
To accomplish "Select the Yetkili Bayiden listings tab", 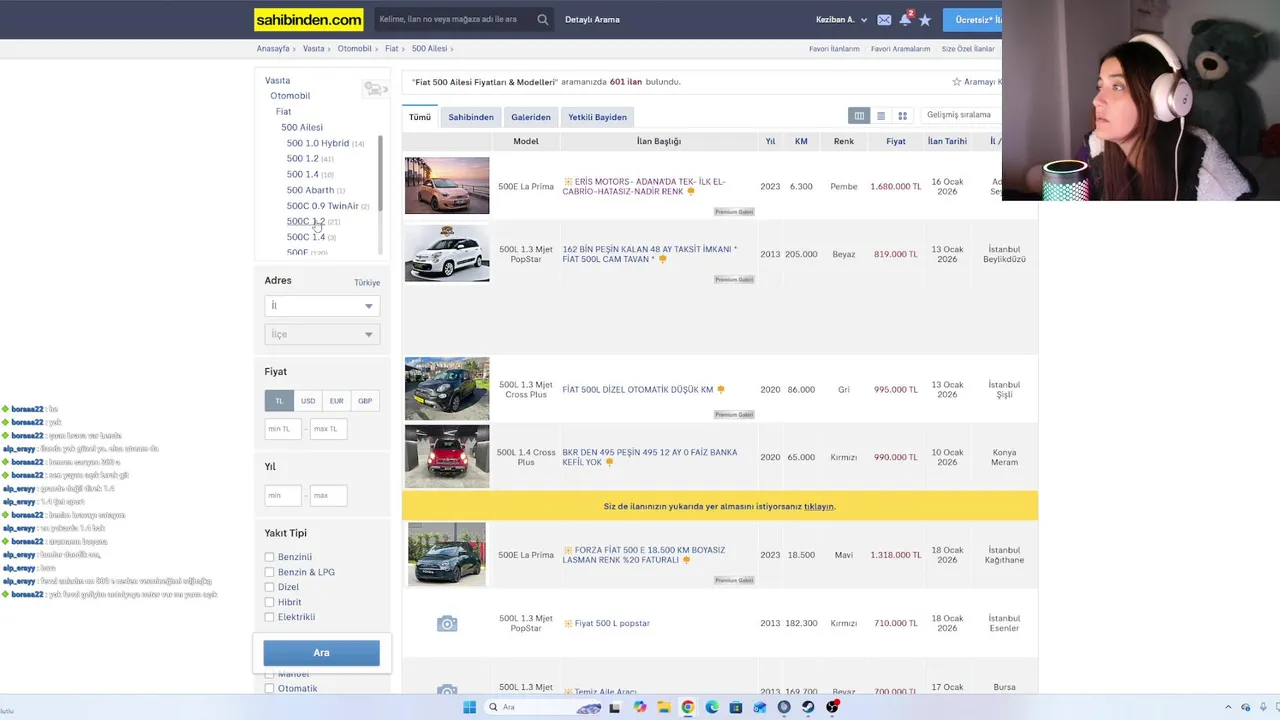I will [597, 117].
